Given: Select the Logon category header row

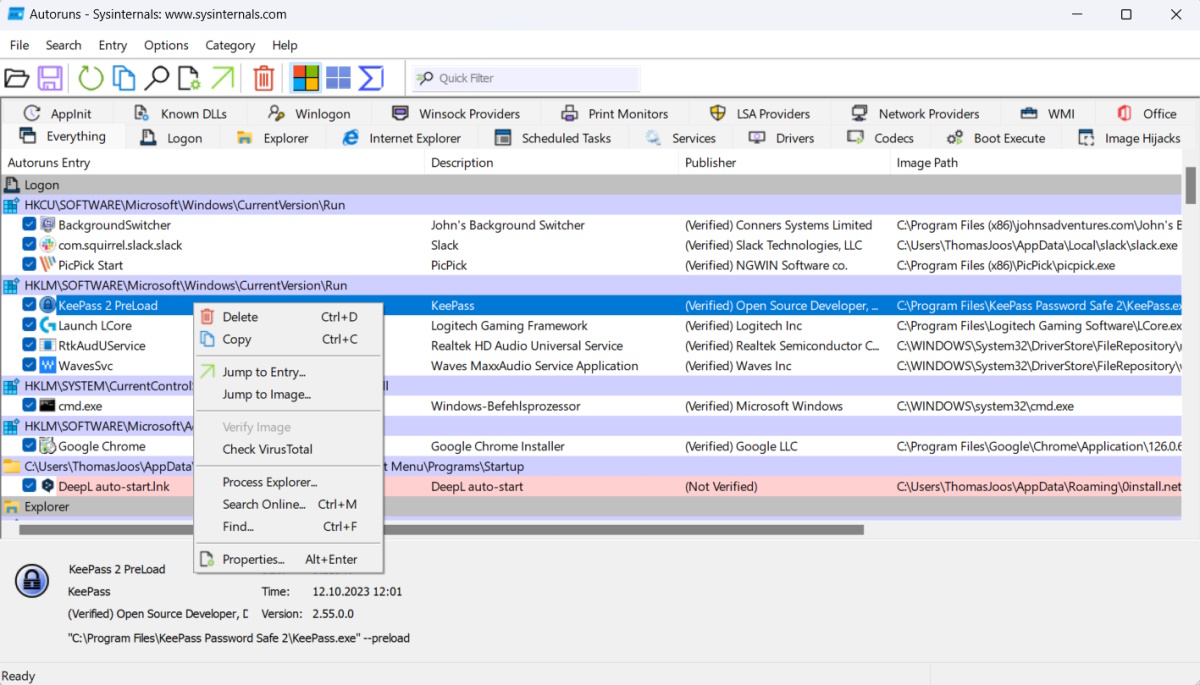Looking at the screenshot, I should [592, 185].
